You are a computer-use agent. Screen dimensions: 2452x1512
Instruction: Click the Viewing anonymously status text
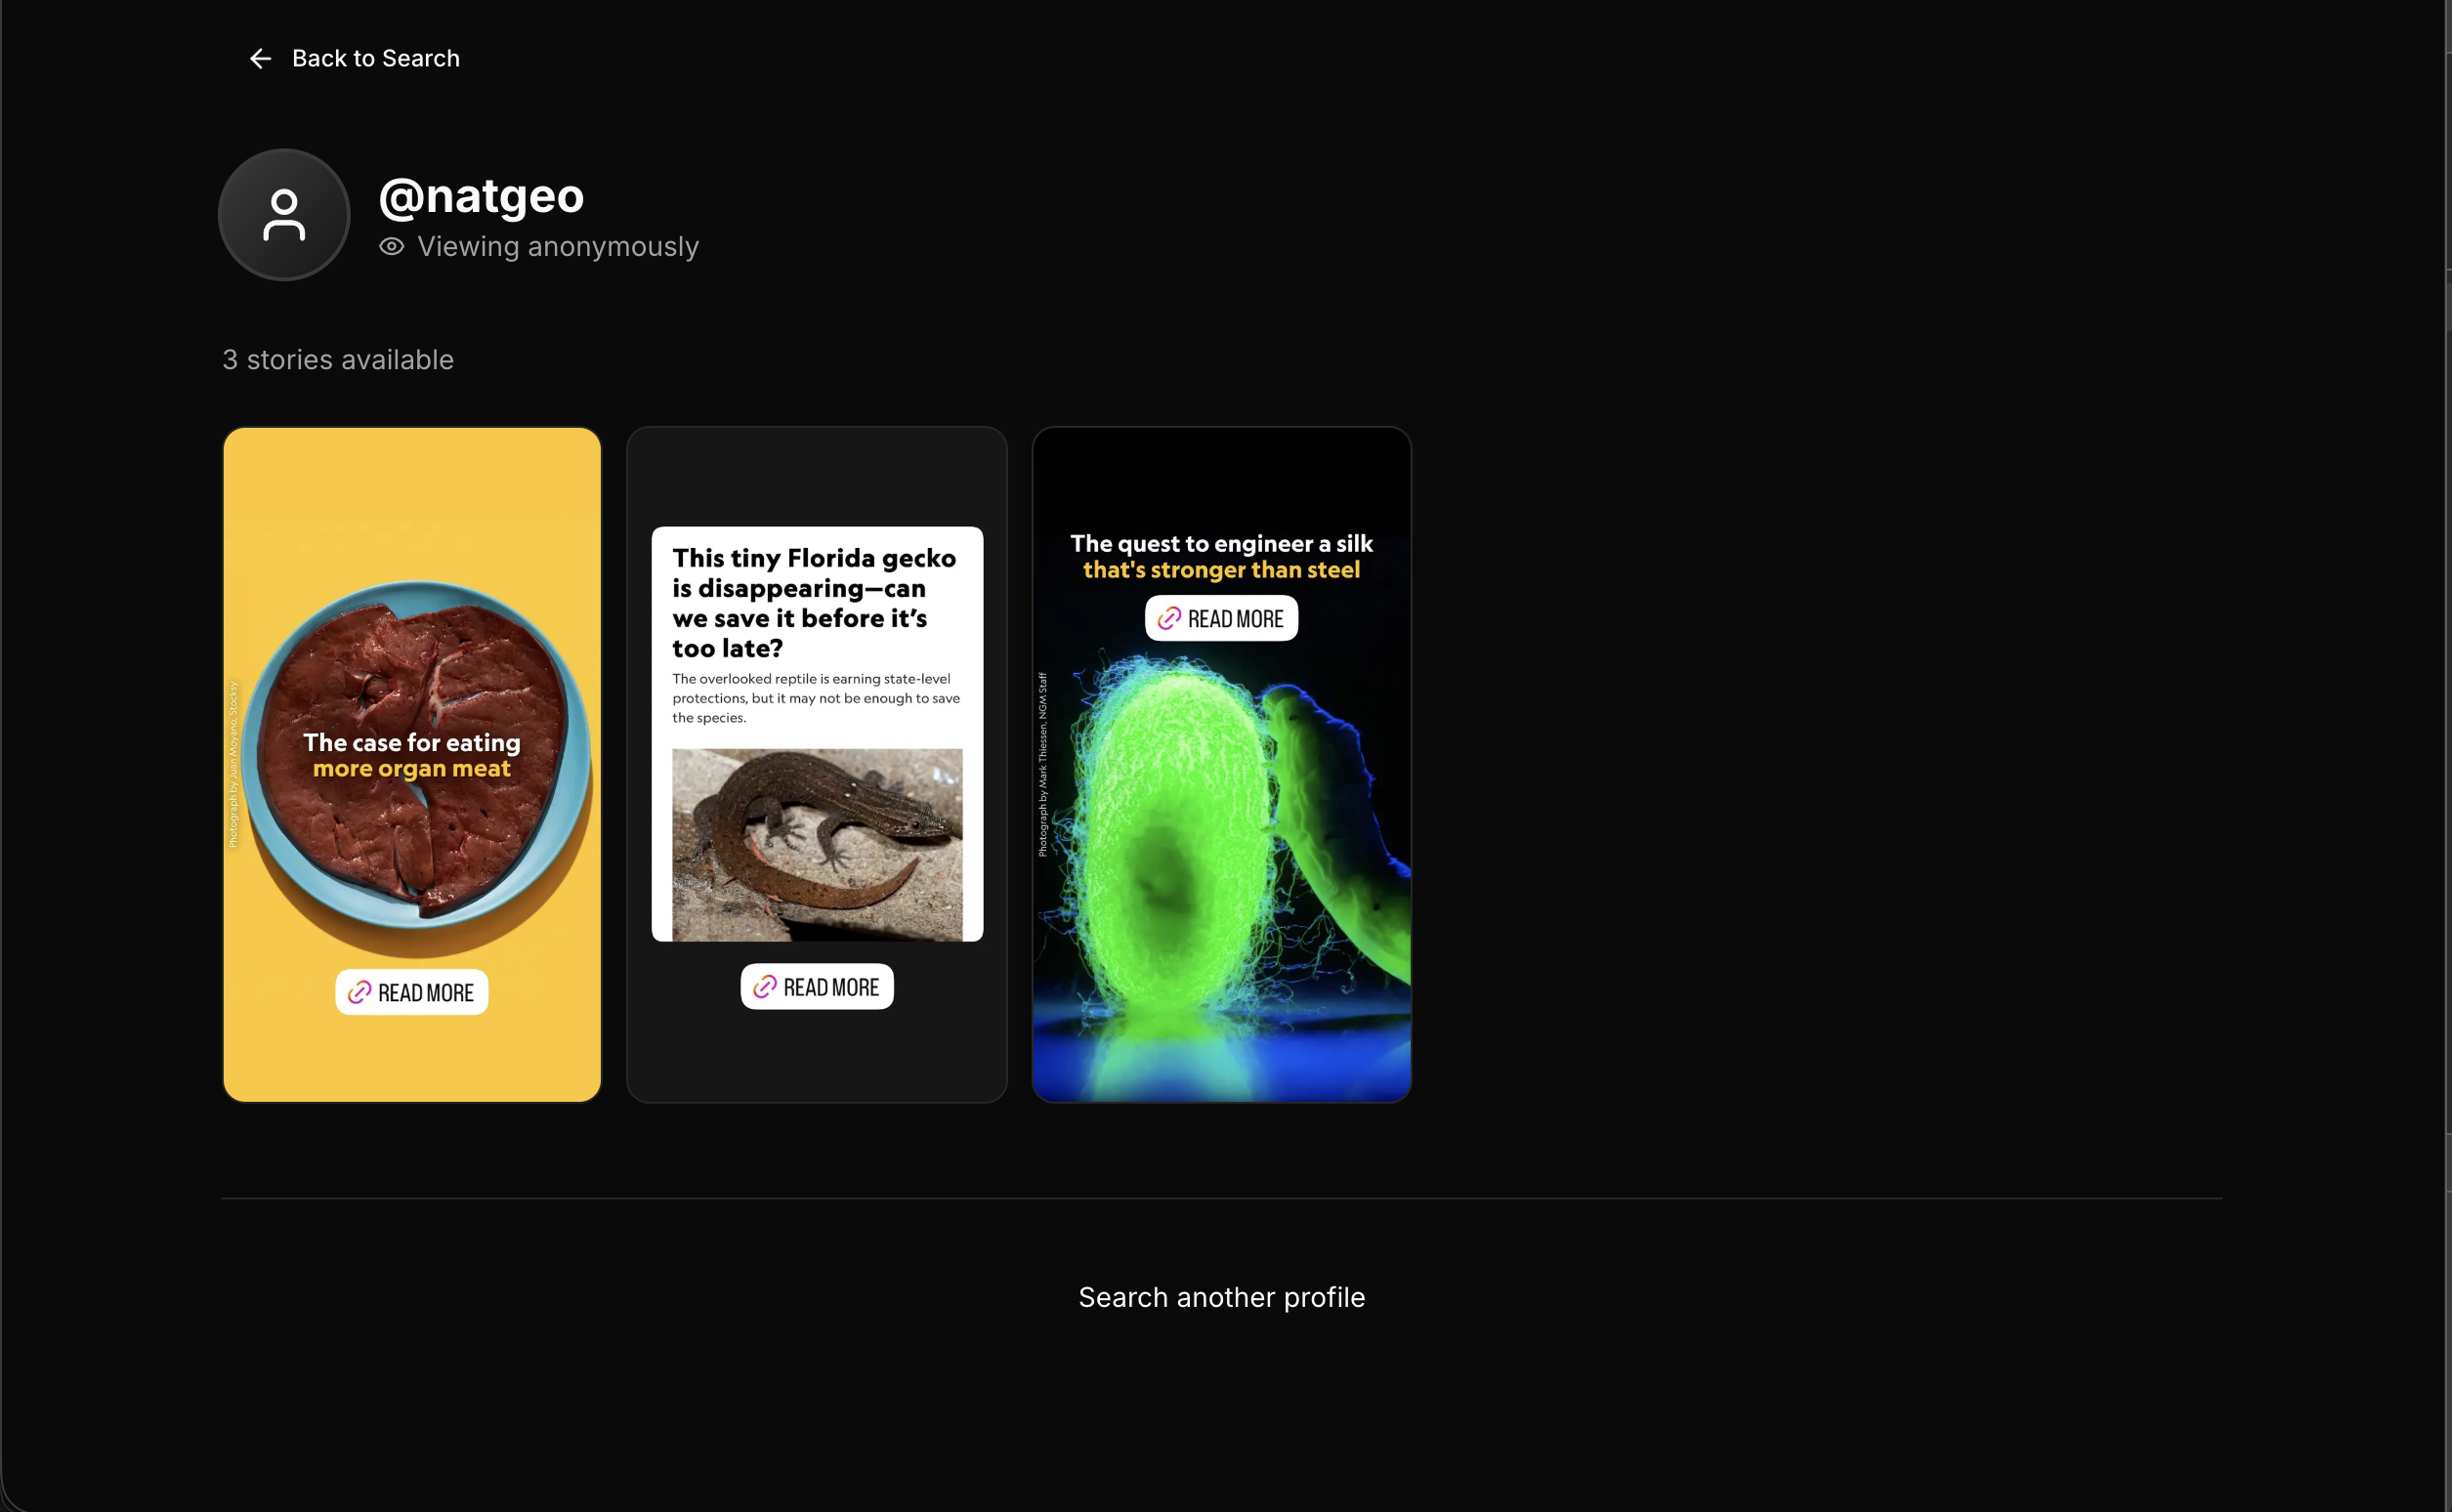(558, 247)
